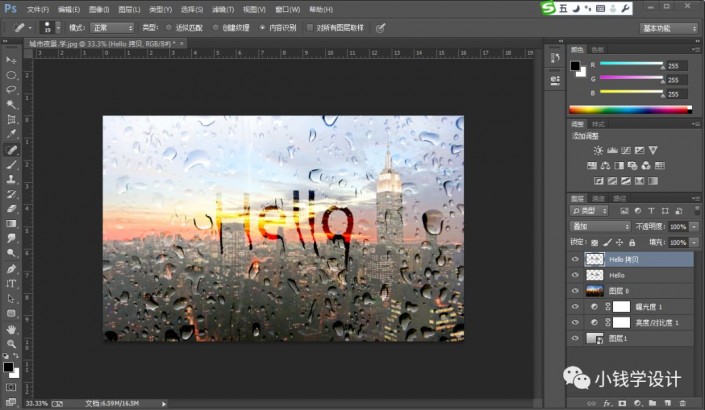The height and width of the screenshot is (410, 705).
Task: Select the Spot Healing Brush tool
Action: 11,150
